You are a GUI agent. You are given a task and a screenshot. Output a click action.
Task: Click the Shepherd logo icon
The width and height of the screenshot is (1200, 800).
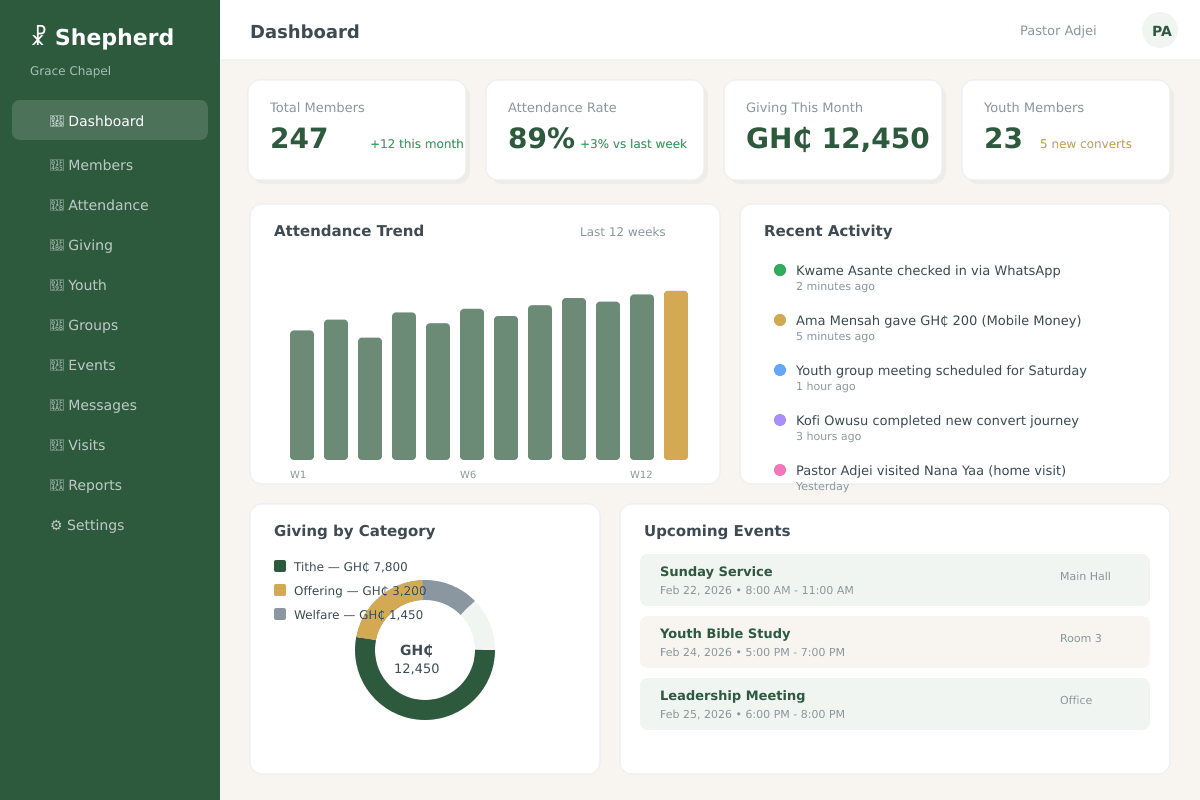pos(37,33)
